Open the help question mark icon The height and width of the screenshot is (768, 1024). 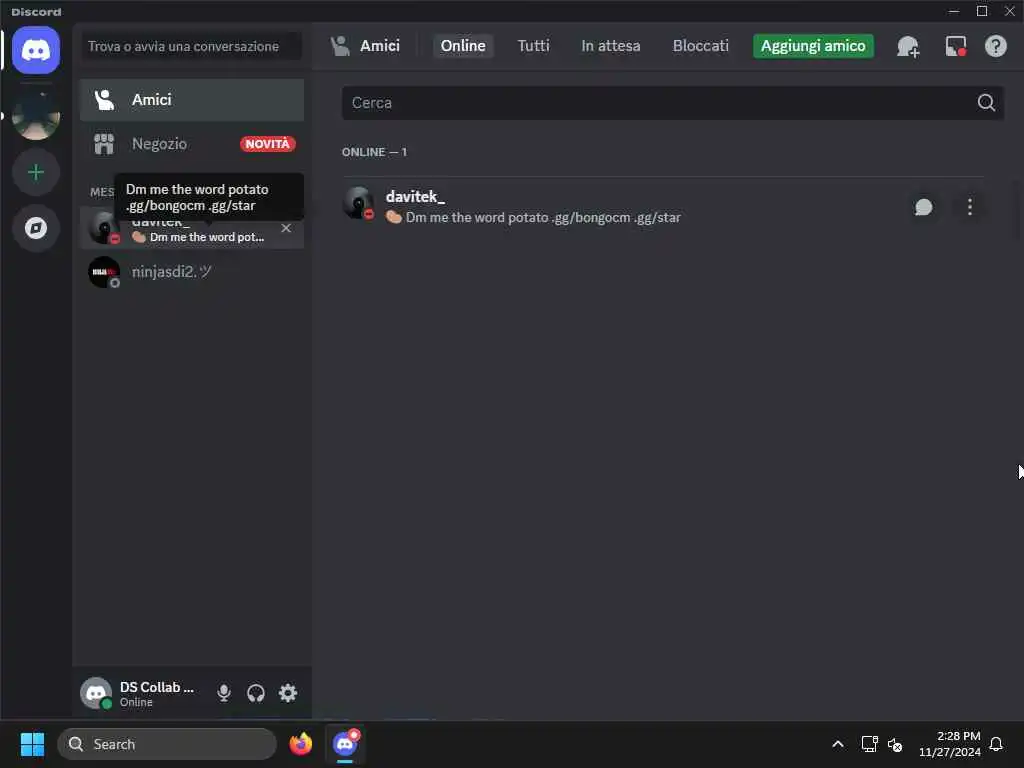[x=995, y=46]
